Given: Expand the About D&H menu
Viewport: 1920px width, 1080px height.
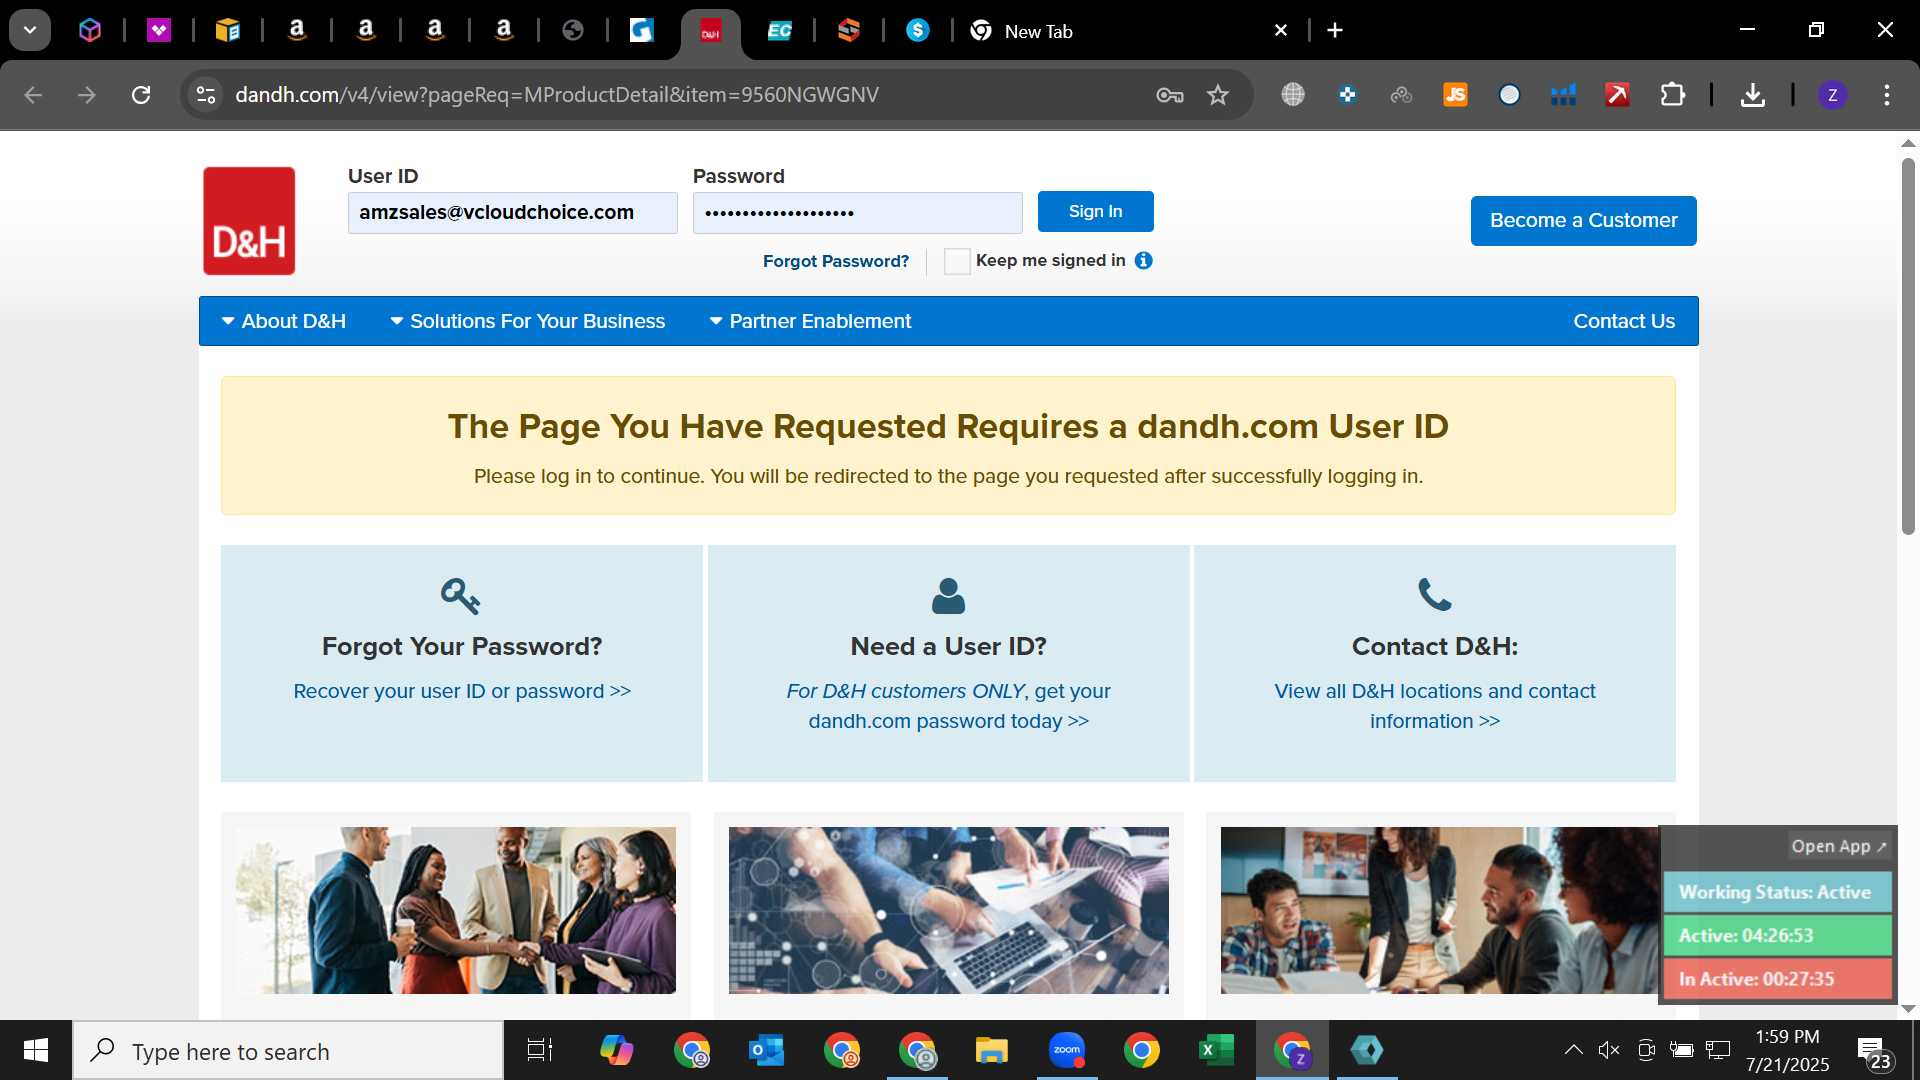Looking at the screenshot, I should (284, 321).
